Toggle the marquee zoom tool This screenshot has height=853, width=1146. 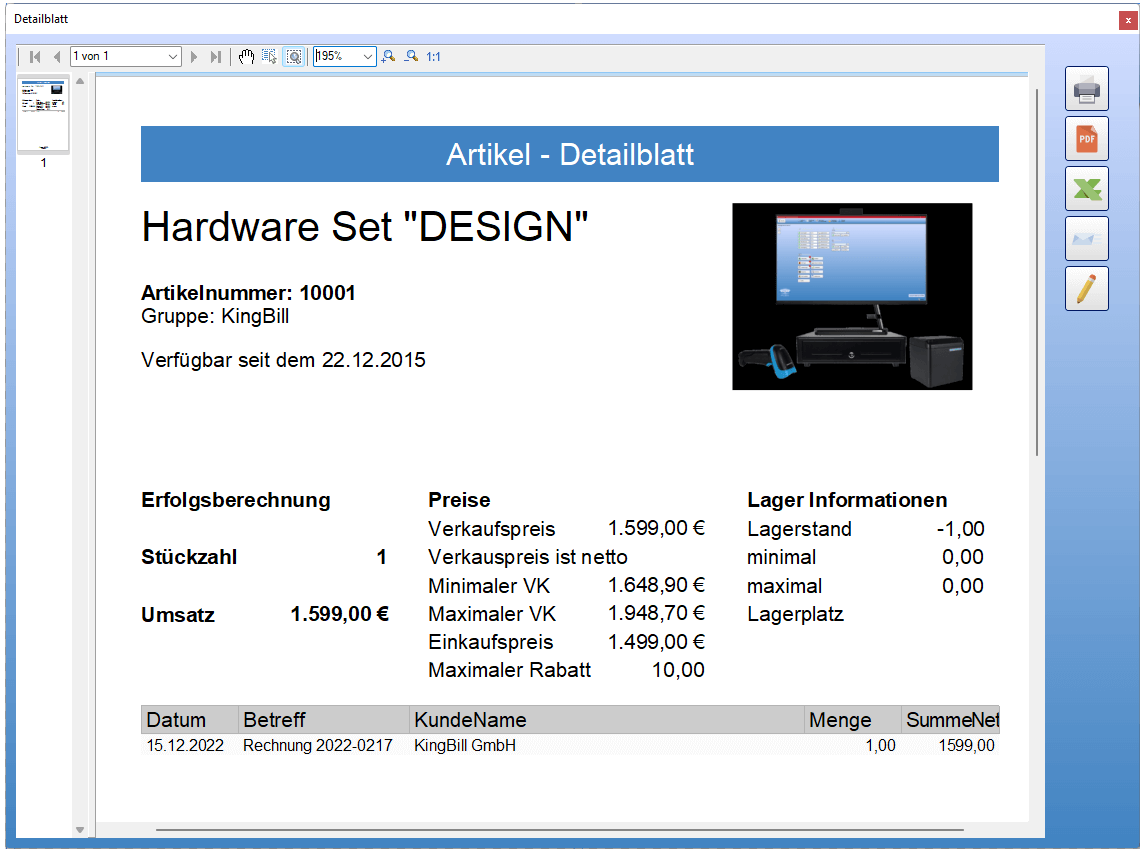tap(294, 56)
